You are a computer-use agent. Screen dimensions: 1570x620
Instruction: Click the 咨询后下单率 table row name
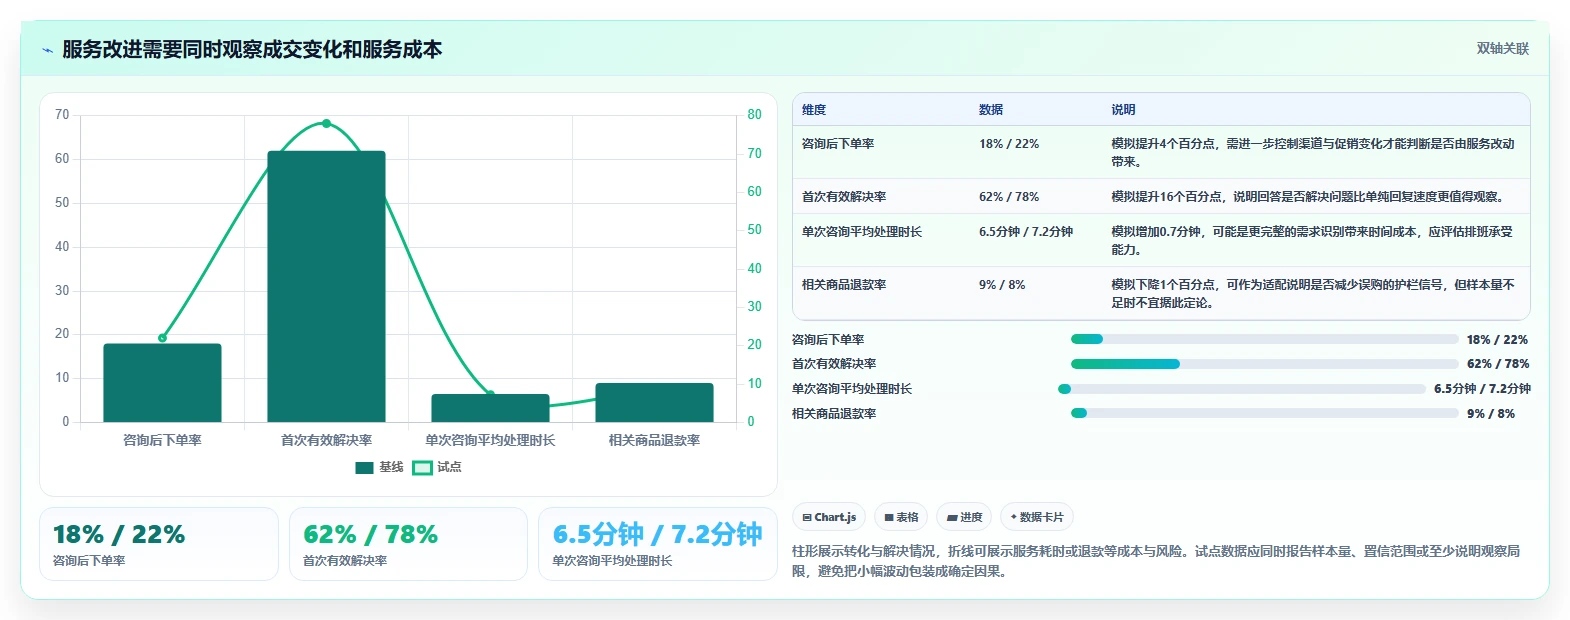(838, 144)
